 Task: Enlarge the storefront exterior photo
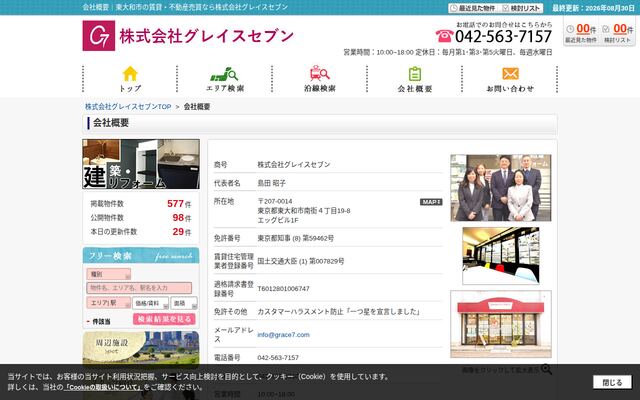(x=501, y=324)
